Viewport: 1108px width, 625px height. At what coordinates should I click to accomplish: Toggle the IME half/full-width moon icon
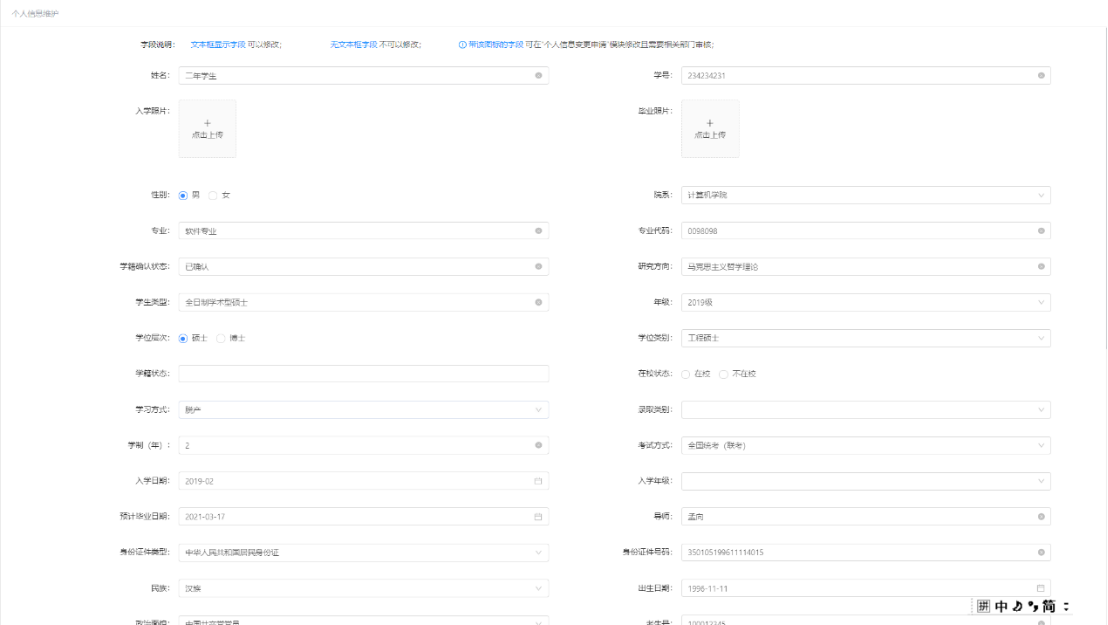[x=1018, y=606]
